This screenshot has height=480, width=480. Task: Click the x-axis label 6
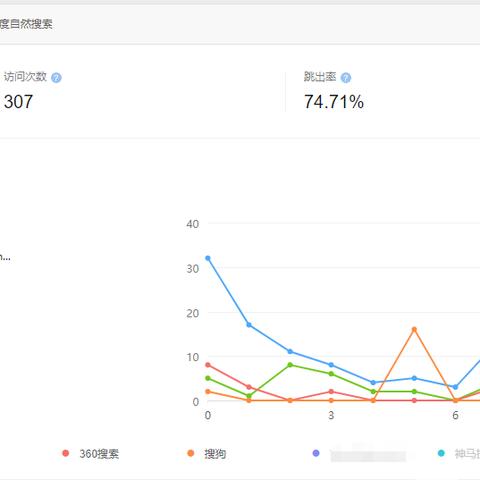coord(455,415)
